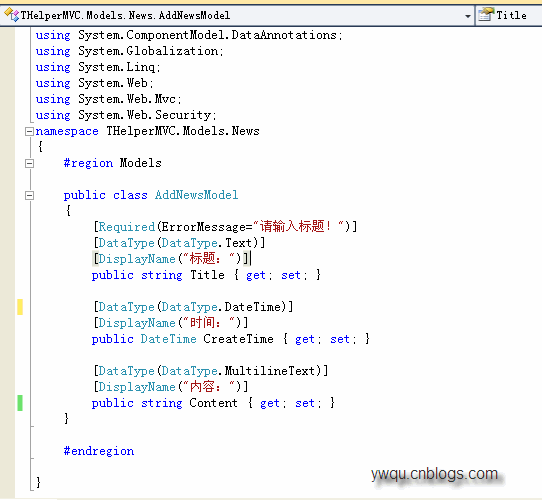Click the line using System.Web.Security
The width and height of the screenshot is (542, 500).
pos(126,115)
